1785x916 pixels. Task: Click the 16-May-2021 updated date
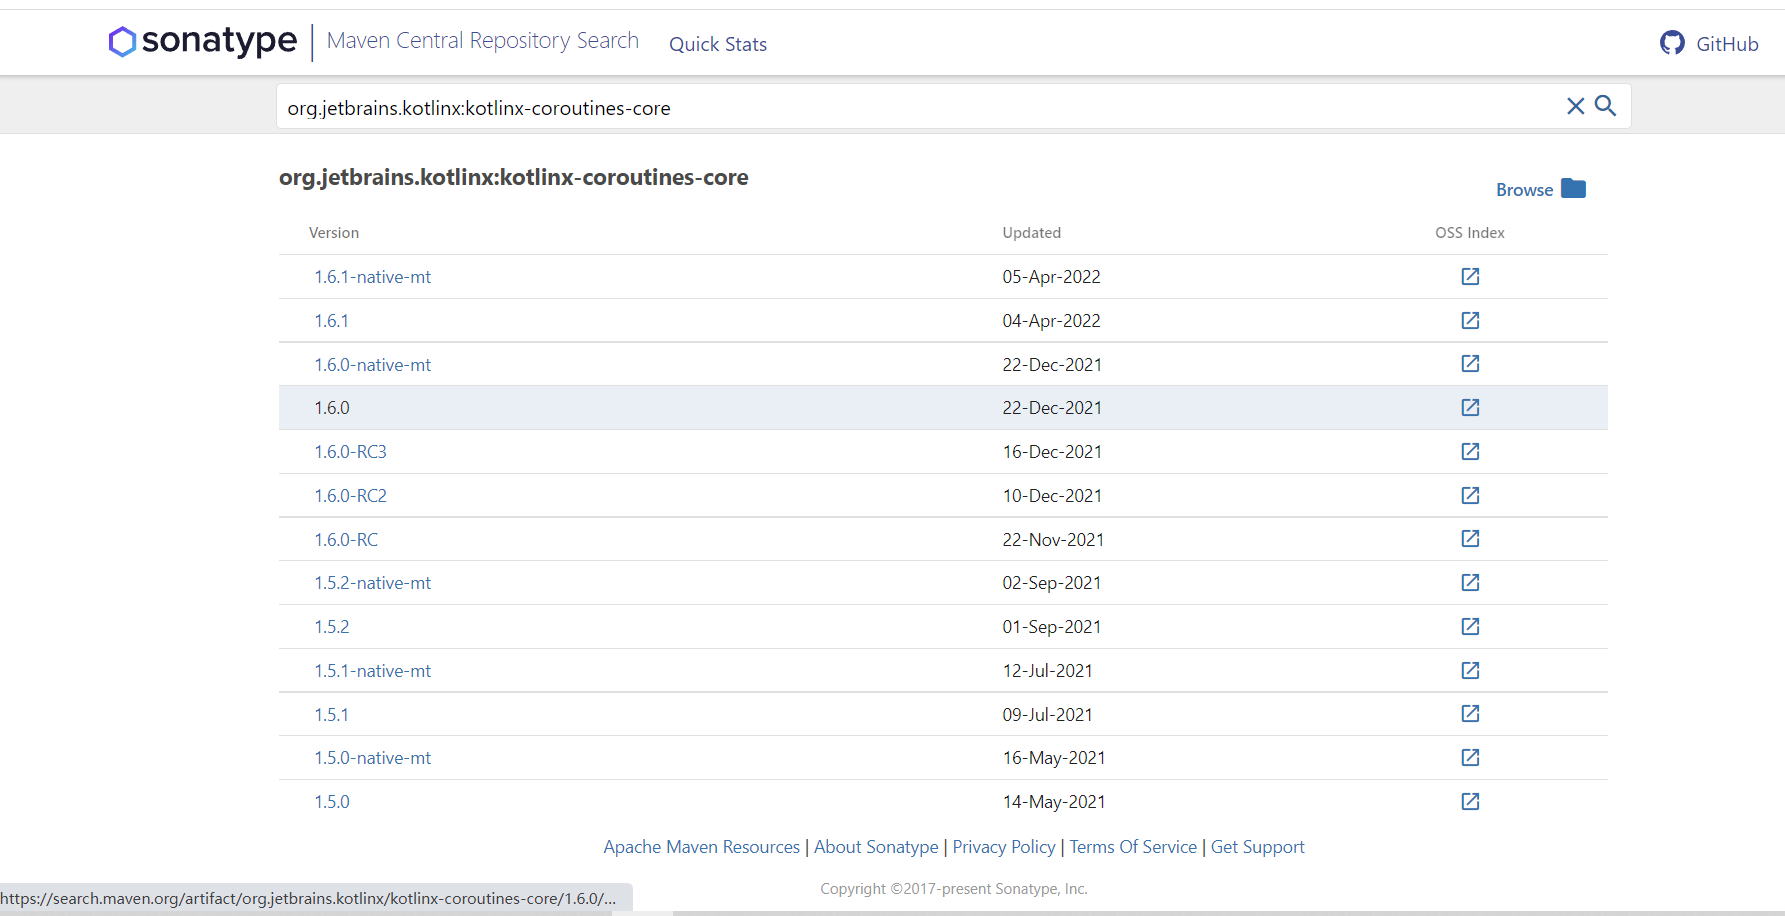coord(1054,758)
